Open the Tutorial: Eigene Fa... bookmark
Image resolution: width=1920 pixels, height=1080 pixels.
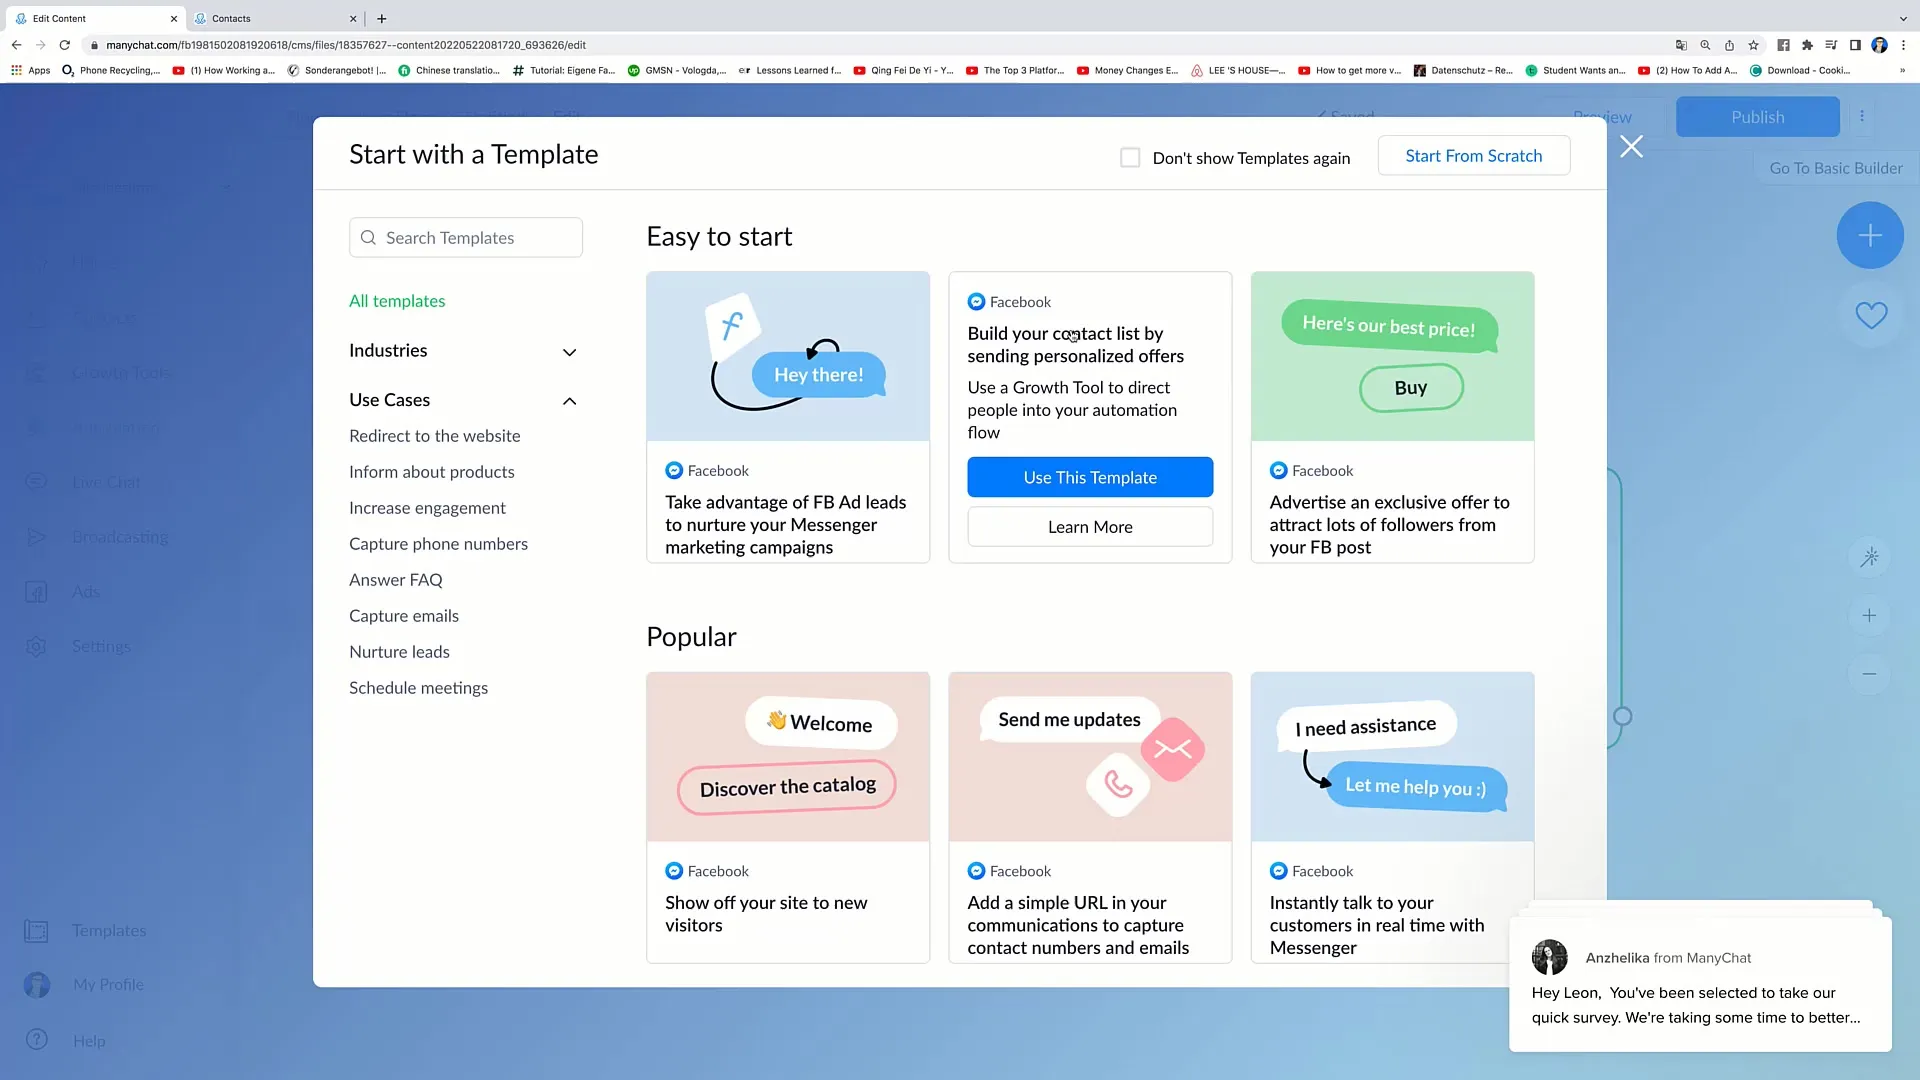[563, 71]
